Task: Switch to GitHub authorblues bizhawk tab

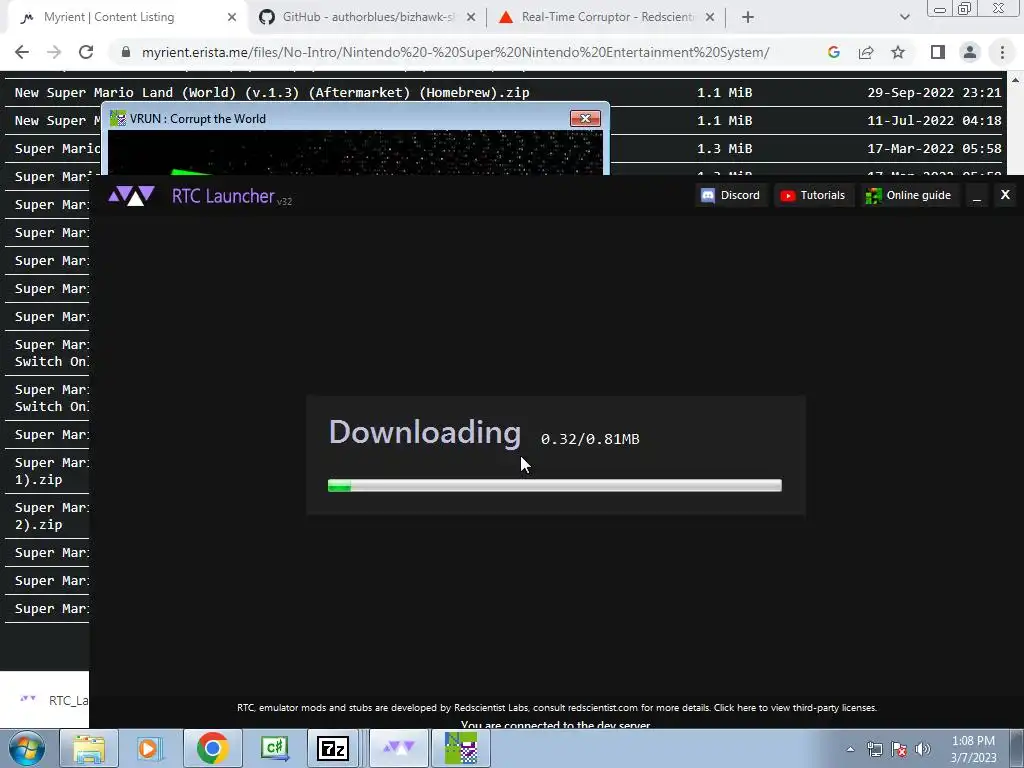Action: [x=368, y=17]
